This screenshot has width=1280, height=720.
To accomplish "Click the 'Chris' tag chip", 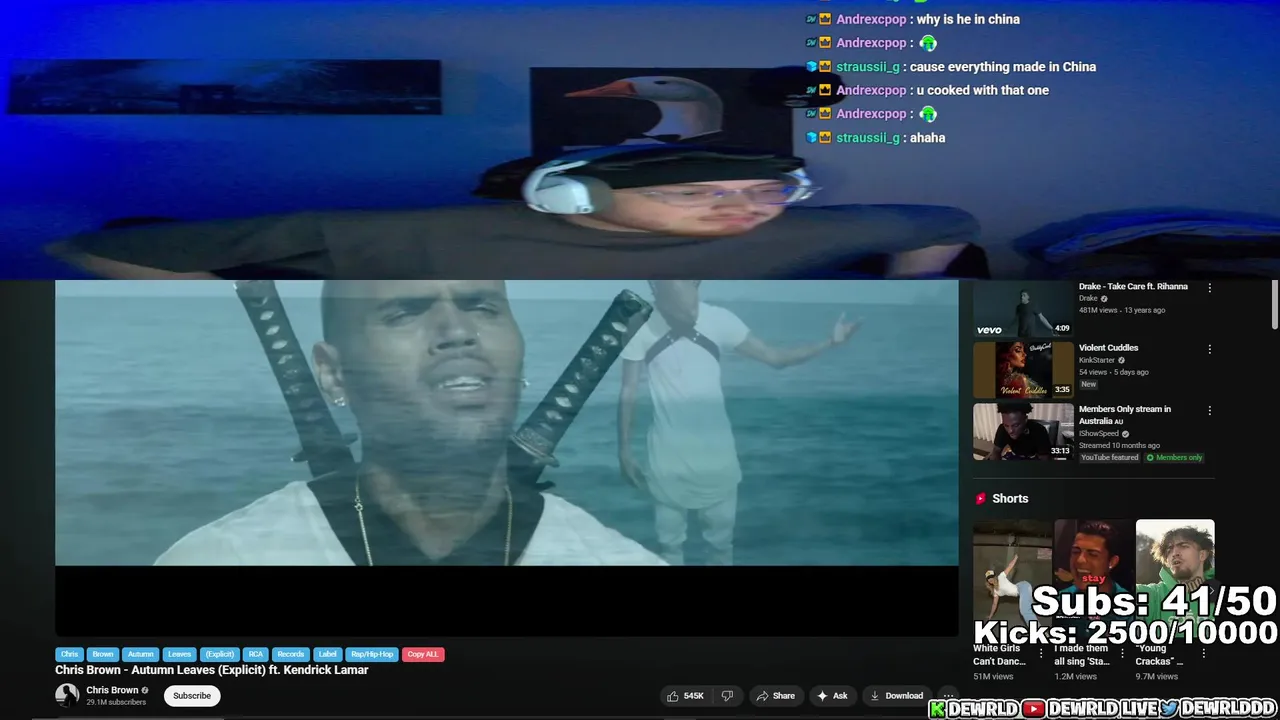I will 69,654.
